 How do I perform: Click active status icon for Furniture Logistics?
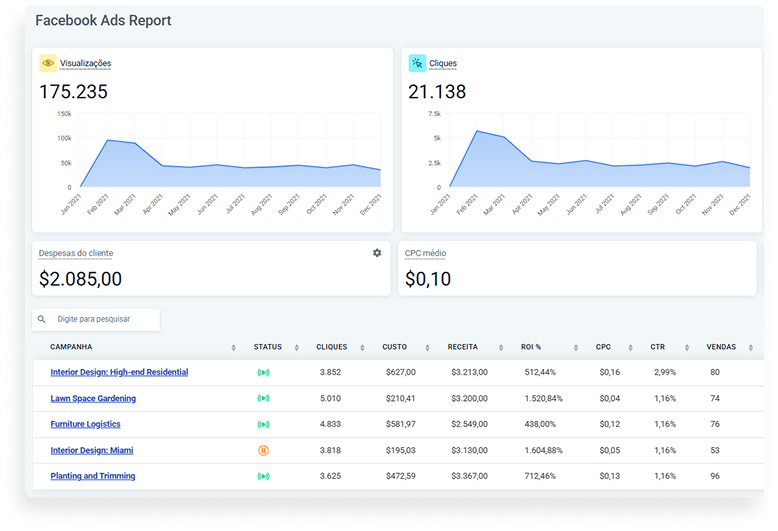(263, 425)
